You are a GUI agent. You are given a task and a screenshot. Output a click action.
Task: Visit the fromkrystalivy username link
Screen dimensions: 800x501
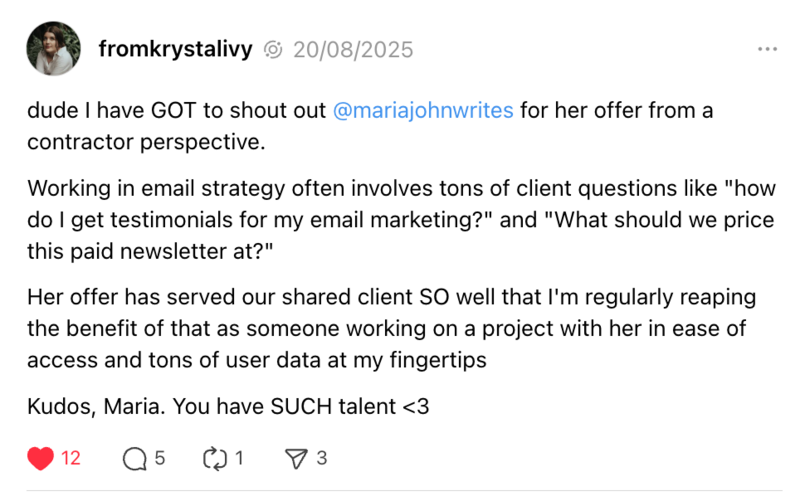point(178,50)
